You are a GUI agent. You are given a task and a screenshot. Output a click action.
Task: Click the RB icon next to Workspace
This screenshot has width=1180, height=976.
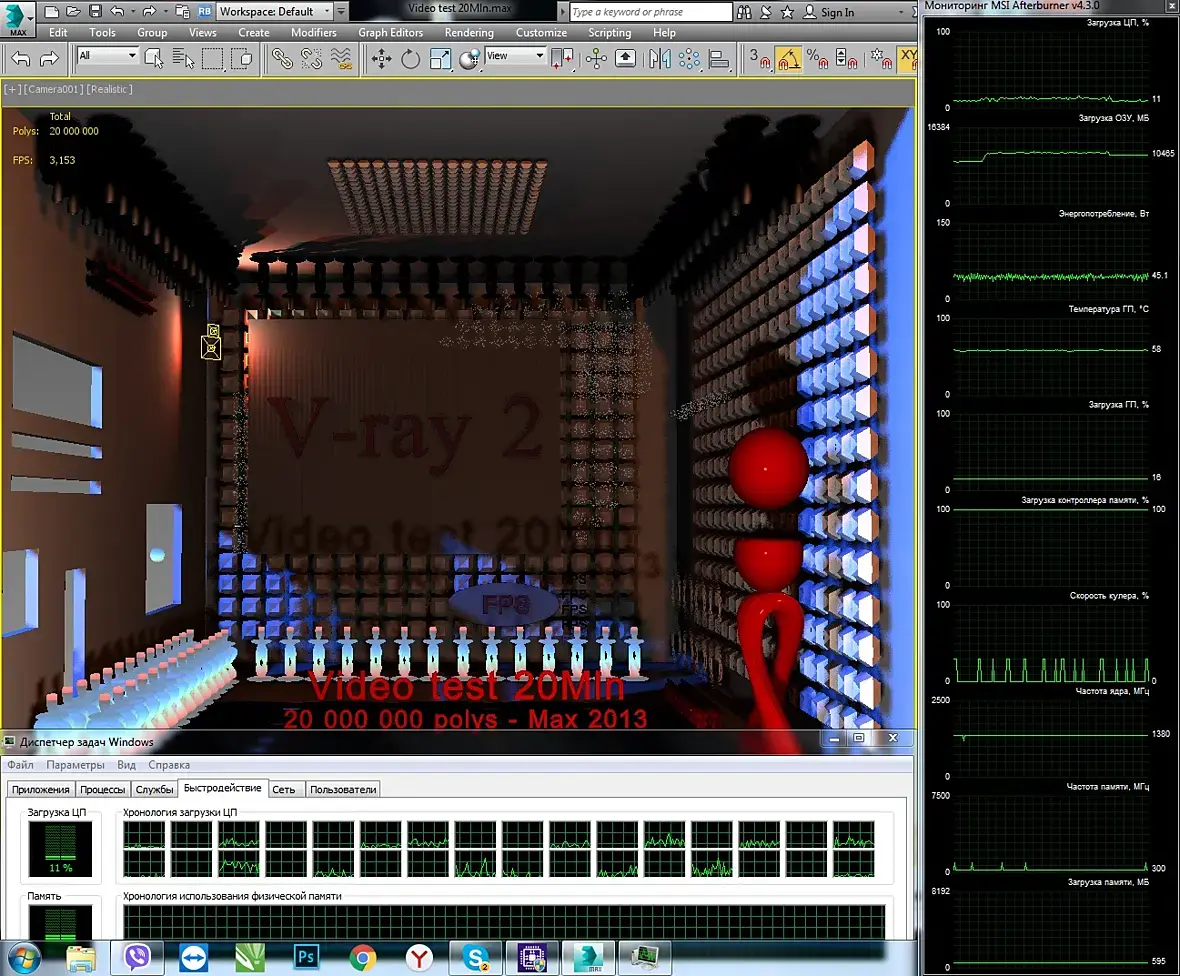205,11
